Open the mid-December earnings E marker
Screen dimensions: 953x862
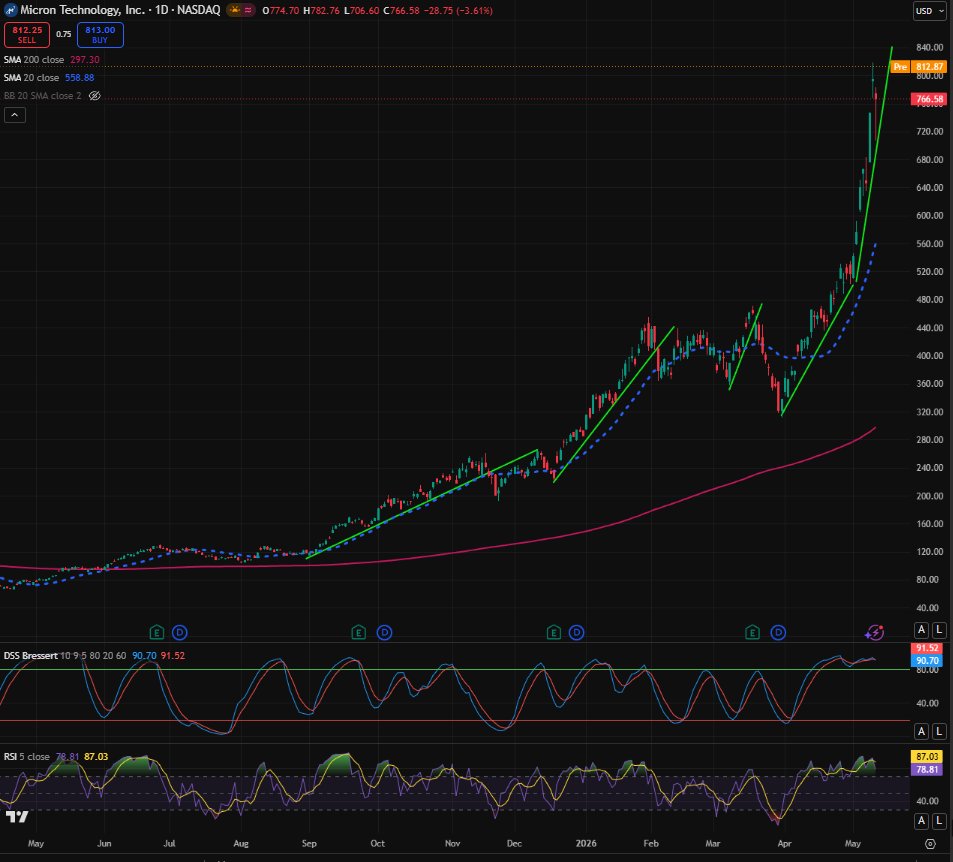pos(554,633)
